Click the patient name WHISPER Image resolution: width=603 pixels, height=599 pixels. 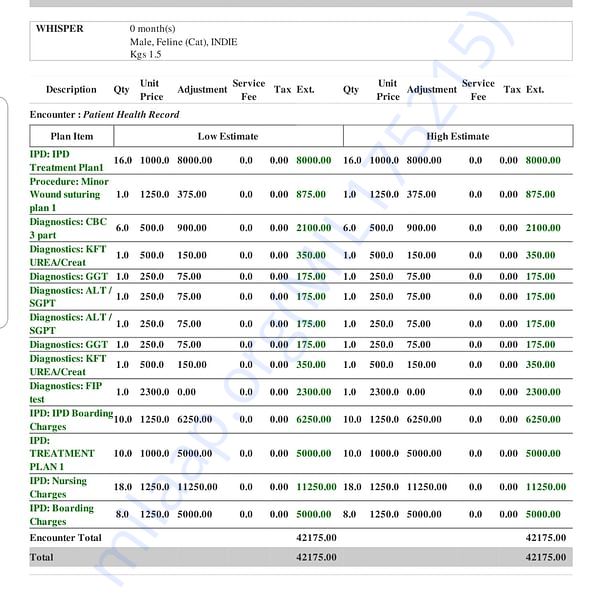(x=60, y=29)
